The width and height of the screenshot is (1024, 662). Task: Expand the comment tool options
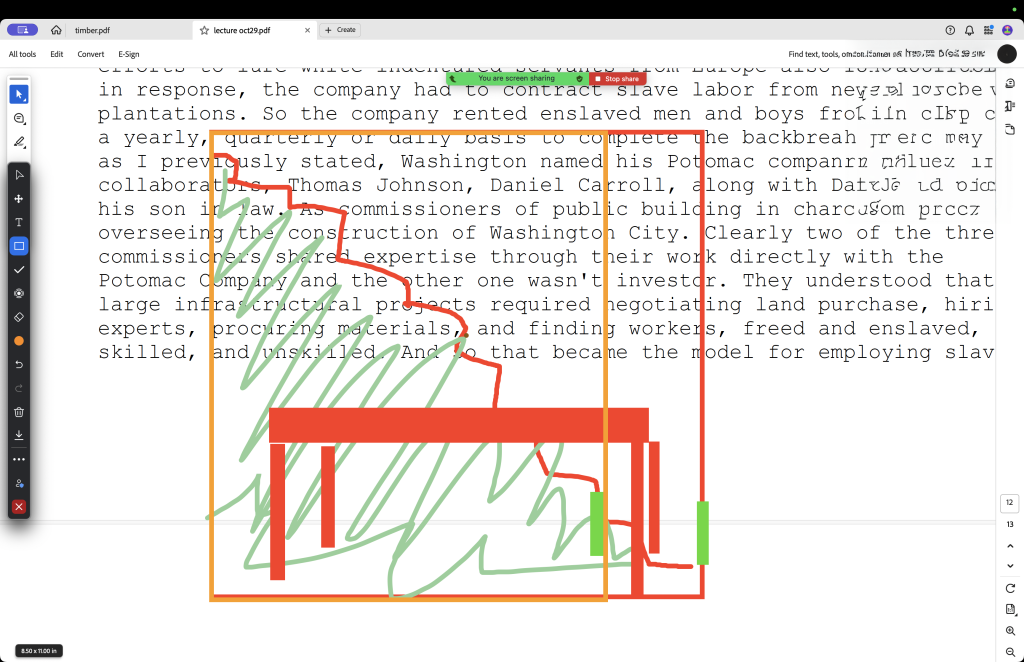19,118
